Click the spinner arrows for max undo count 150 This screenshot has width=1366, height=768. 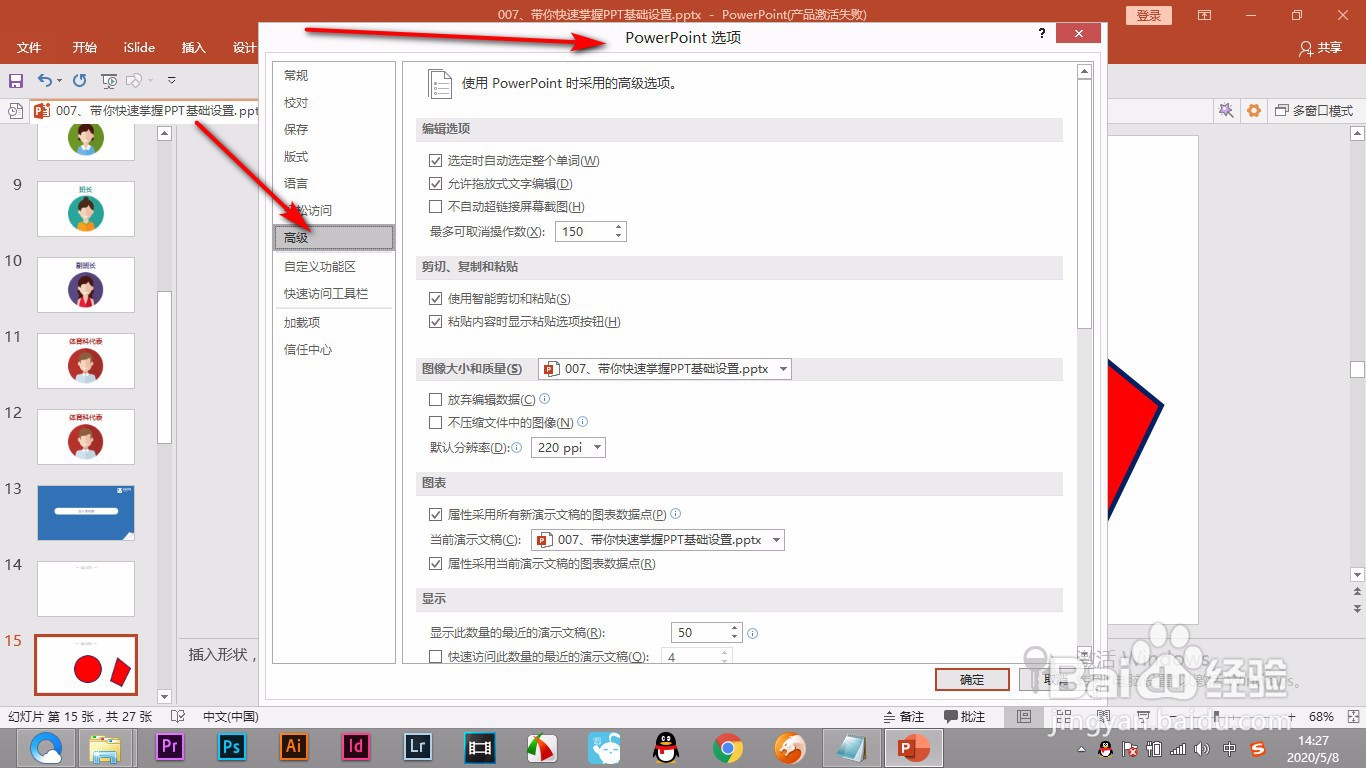pos(619,231)
